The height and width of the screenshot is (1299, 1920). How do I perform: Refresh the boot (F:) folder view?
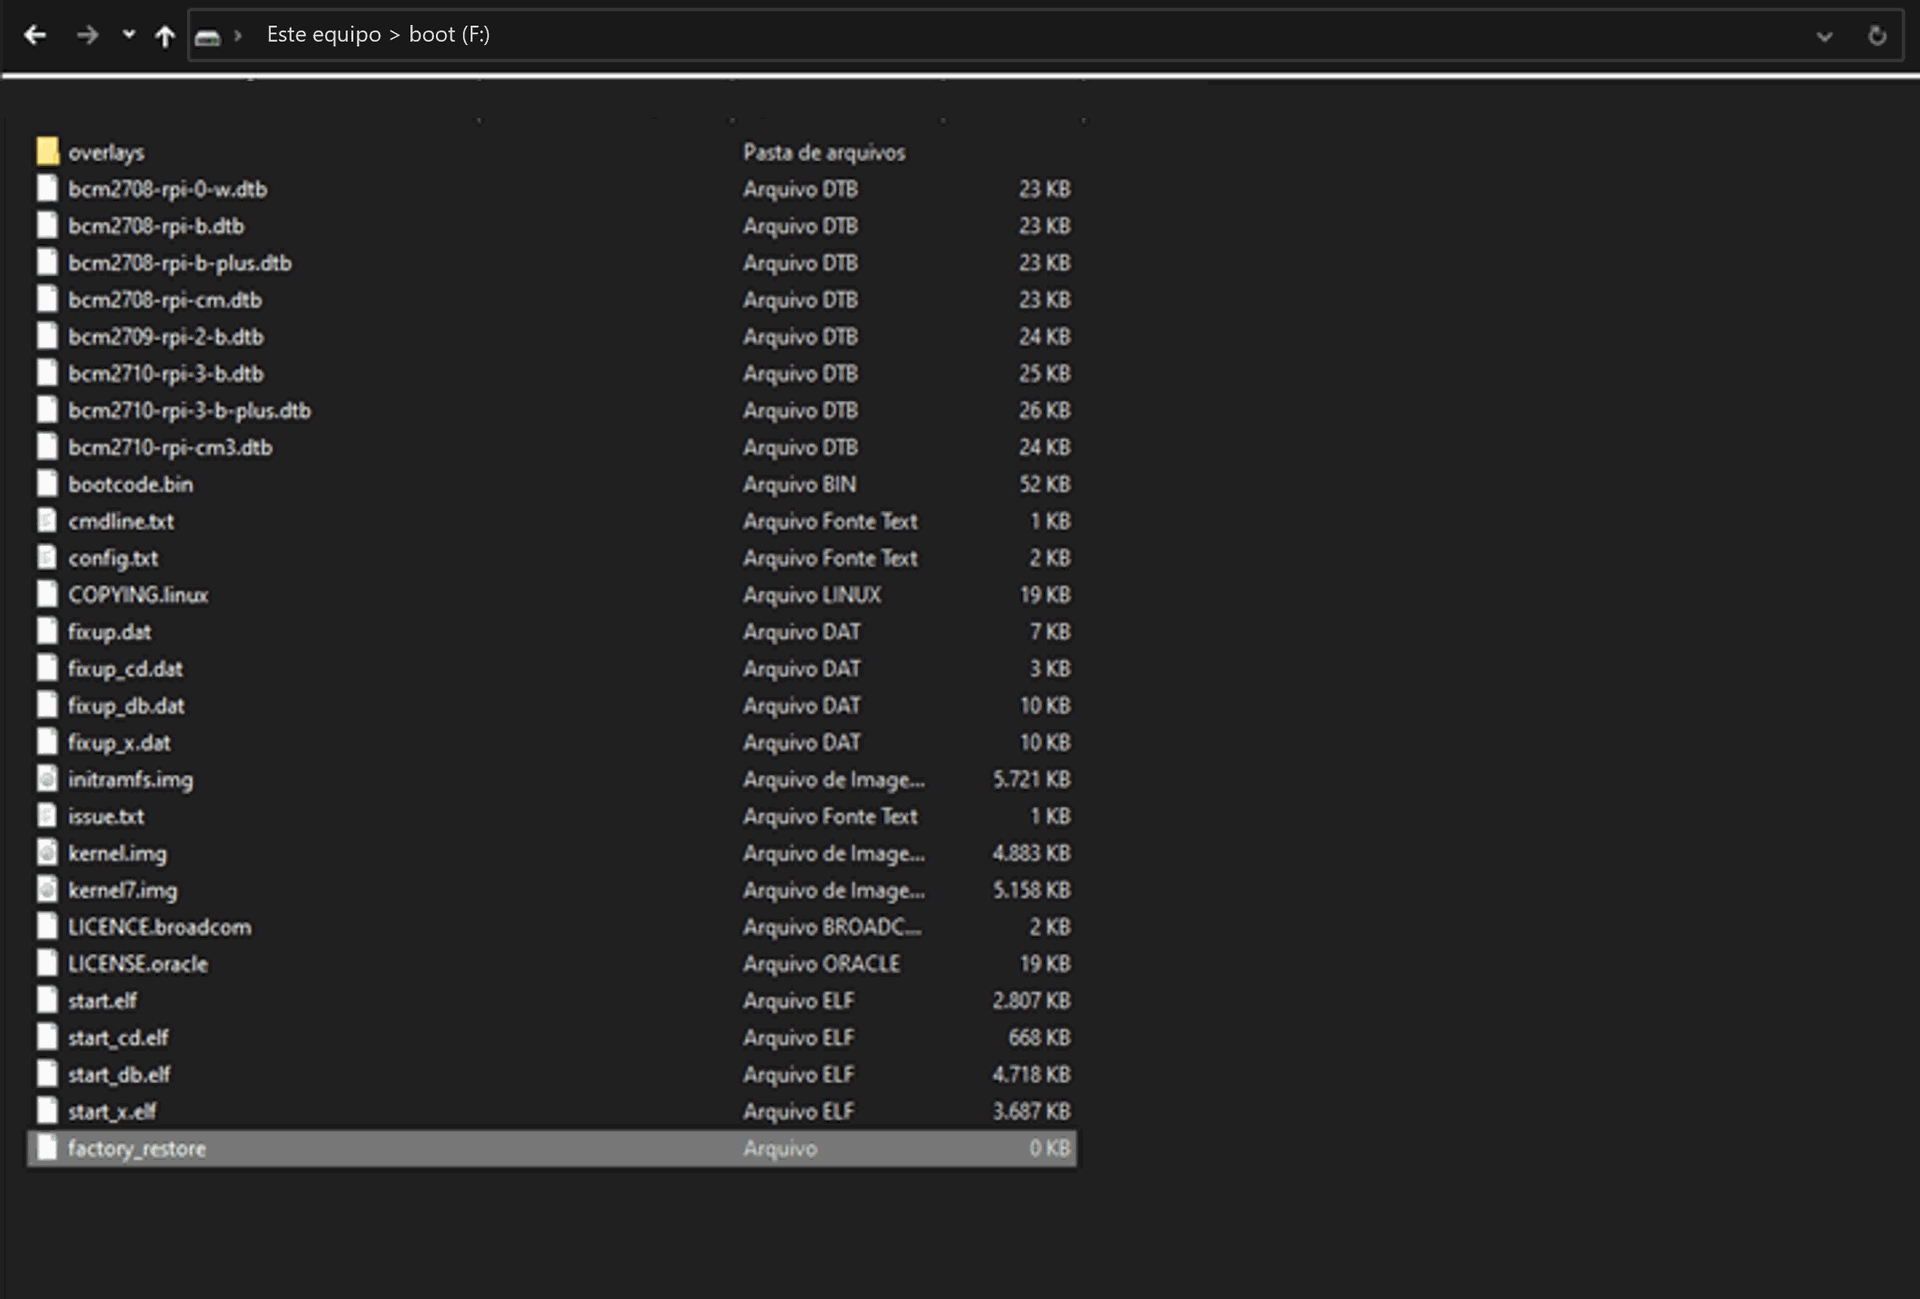(1877, 36)
